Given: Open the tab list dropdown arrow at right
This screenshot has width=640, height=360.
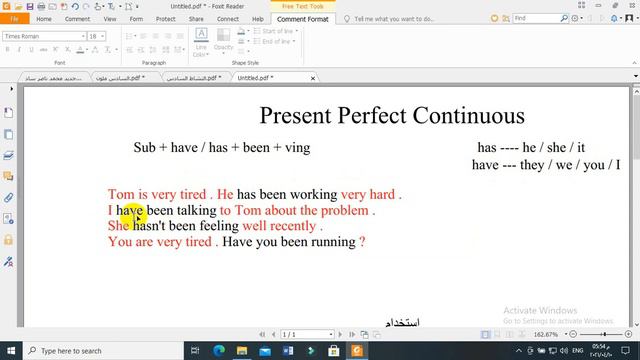Looking at the screenshot, I should click(x=636, y=76).
